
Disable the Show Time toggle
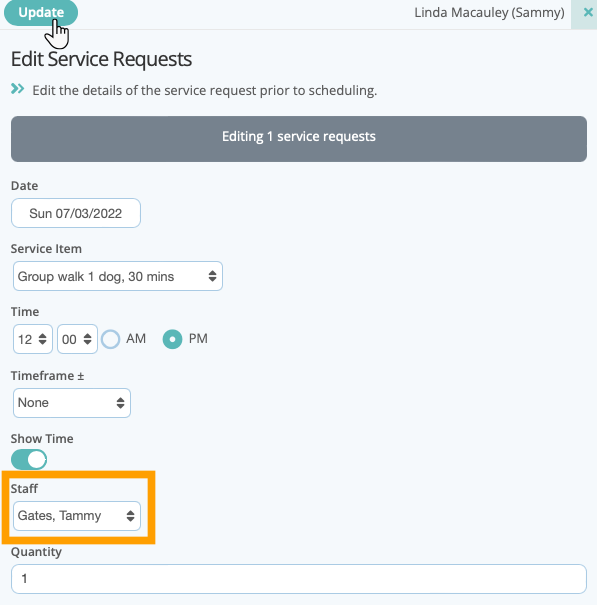[x=29, y=460]
